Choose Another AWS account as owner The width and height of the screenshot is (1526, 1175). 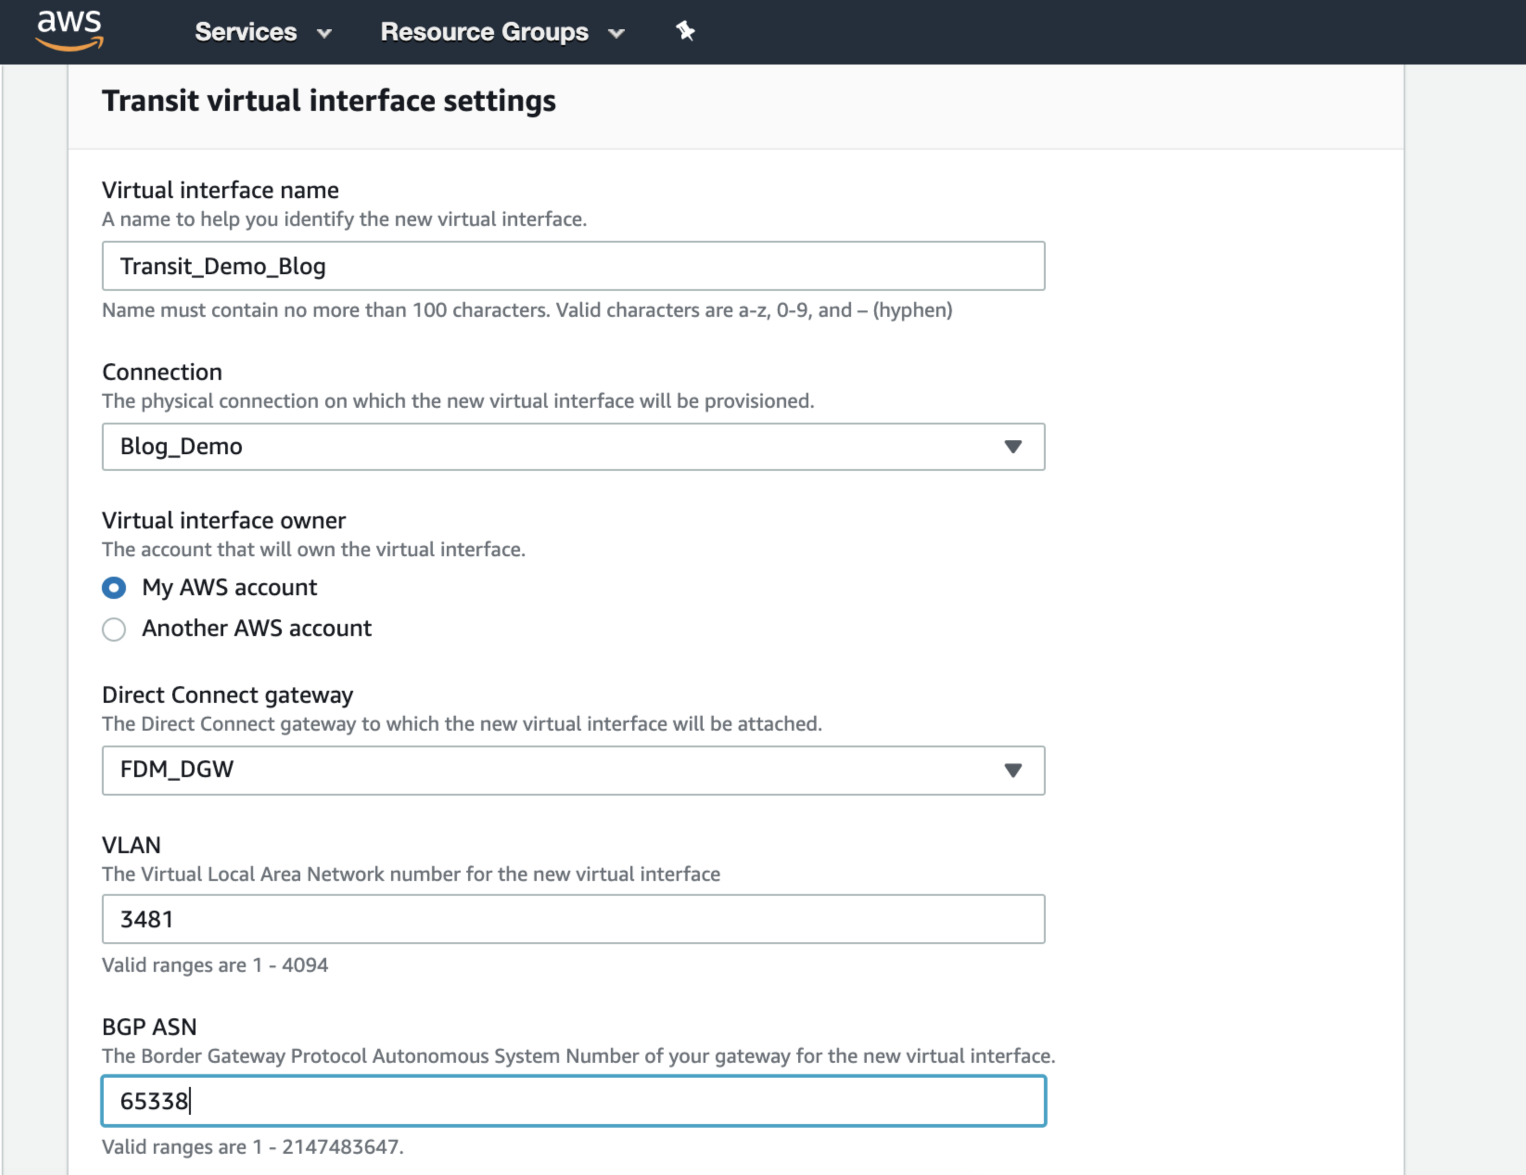pos(114,629)
